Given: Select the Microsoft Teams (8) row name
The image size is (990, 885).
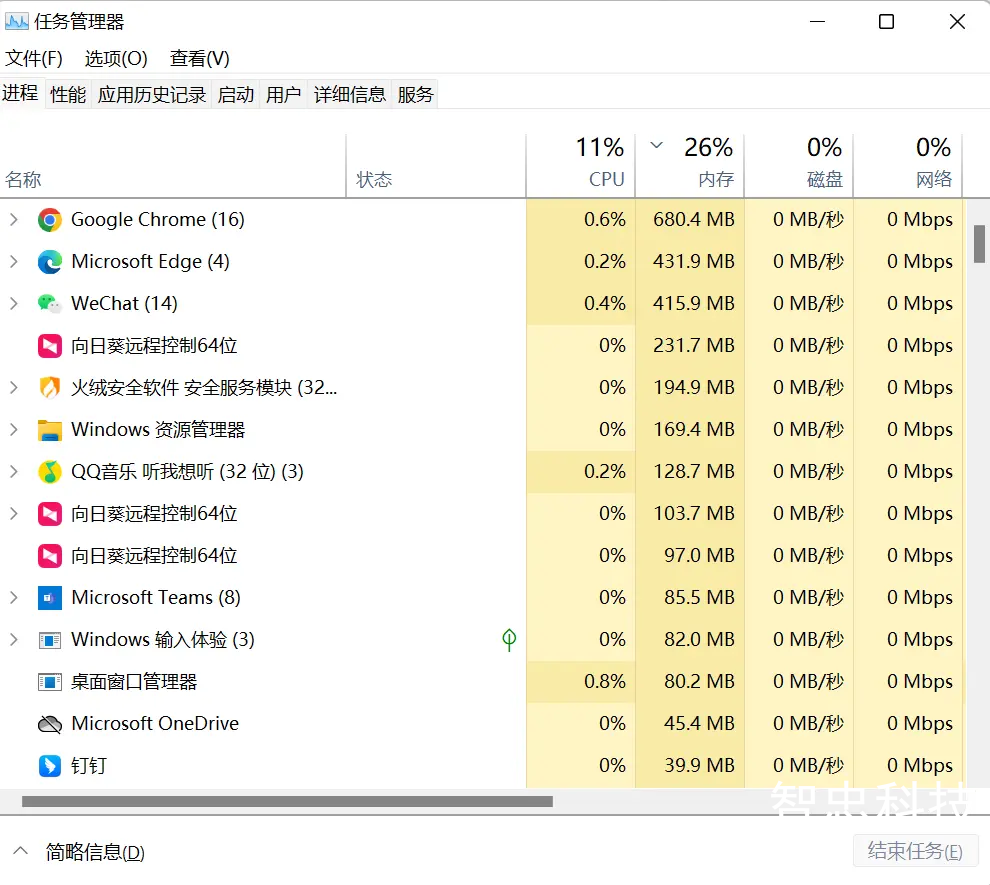Looking at the screenshot, I should tap(156, 598).
